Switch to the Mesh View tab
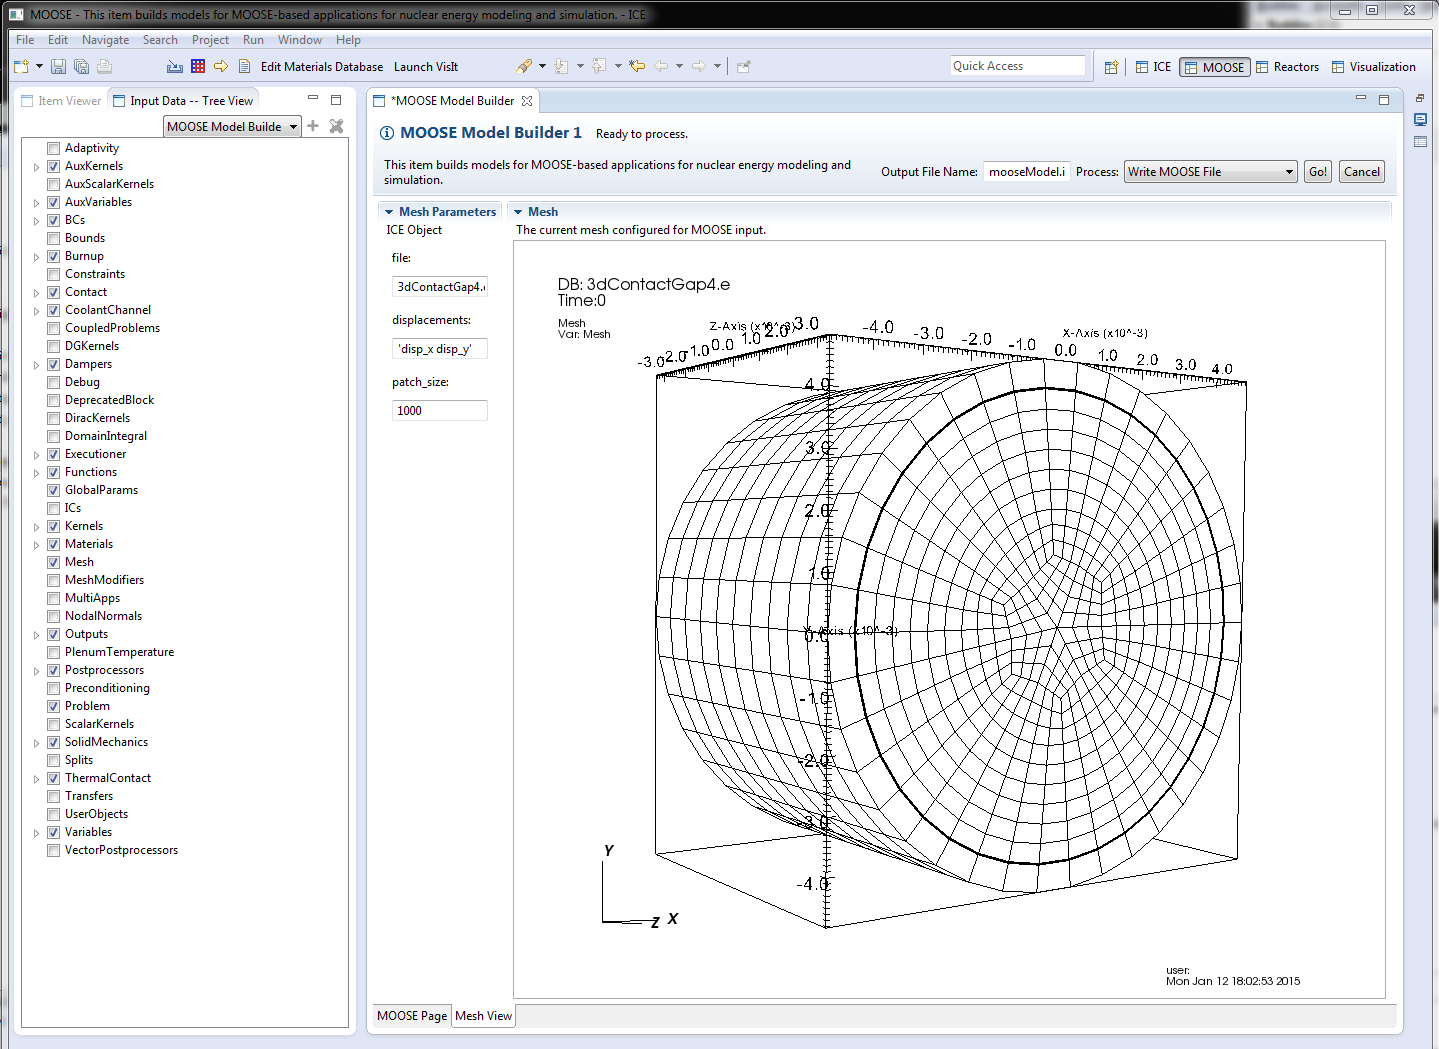The width and height of the screenshot is (1439, 1049). (483, 1015)
